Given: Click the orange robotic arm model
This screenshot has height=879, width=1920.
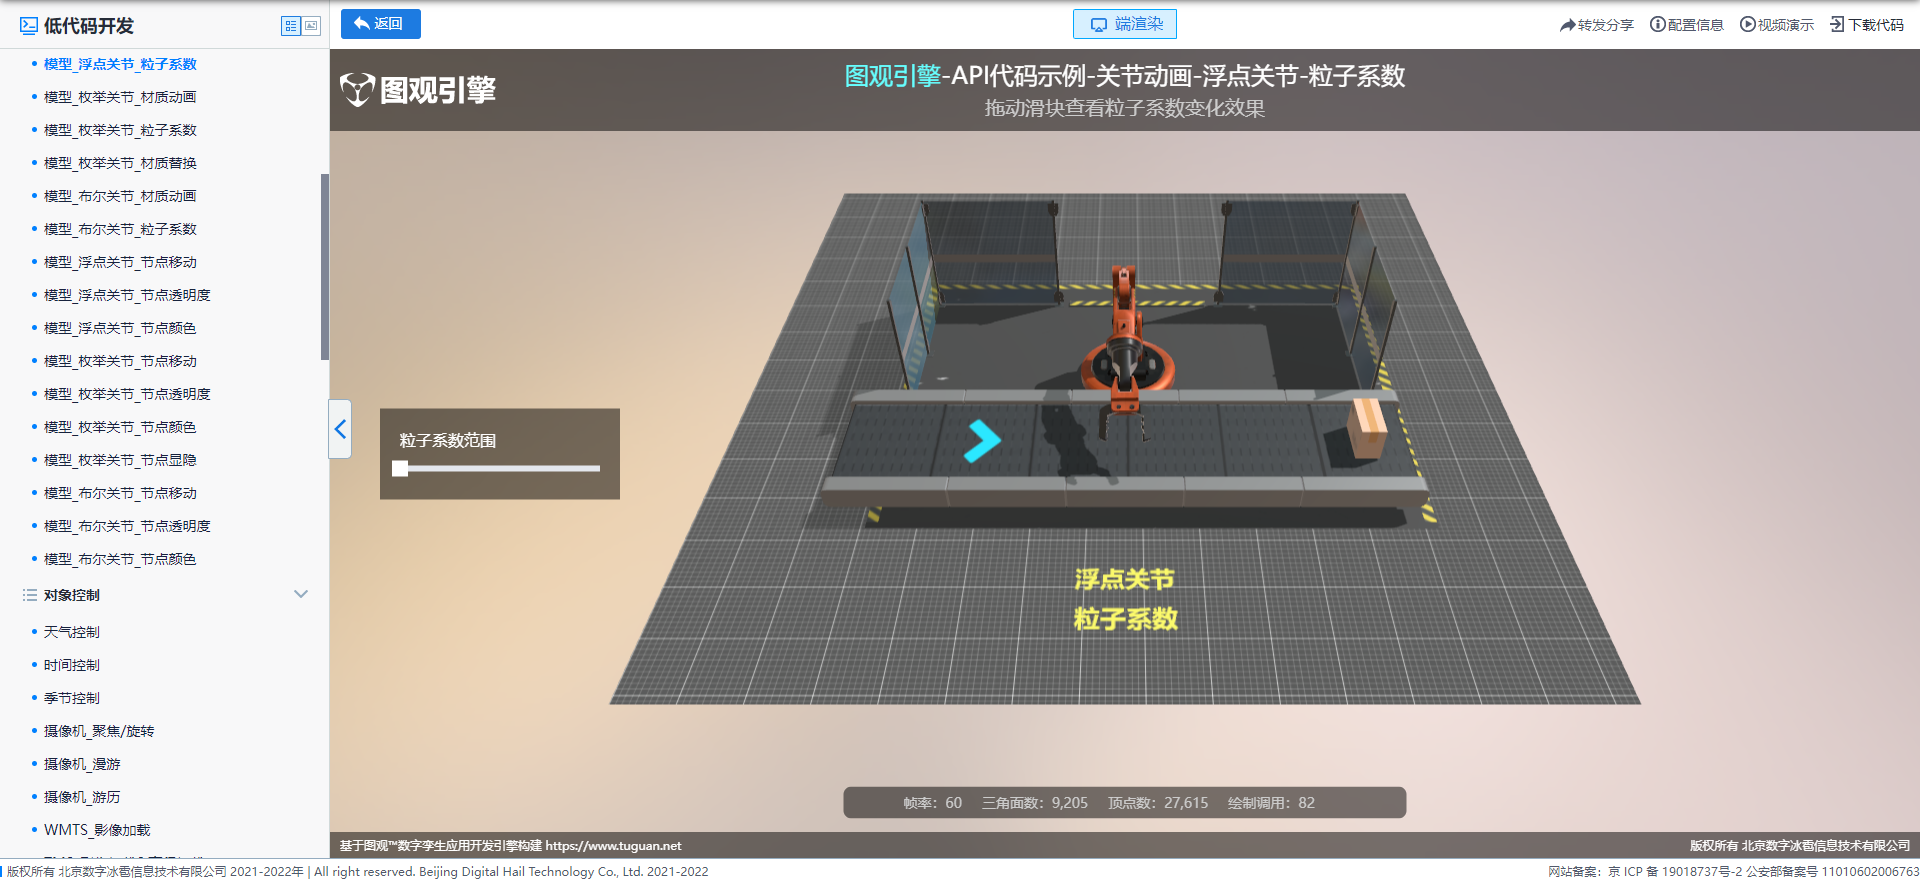Looking at the screenshot, I should [x=1125, y=340].
